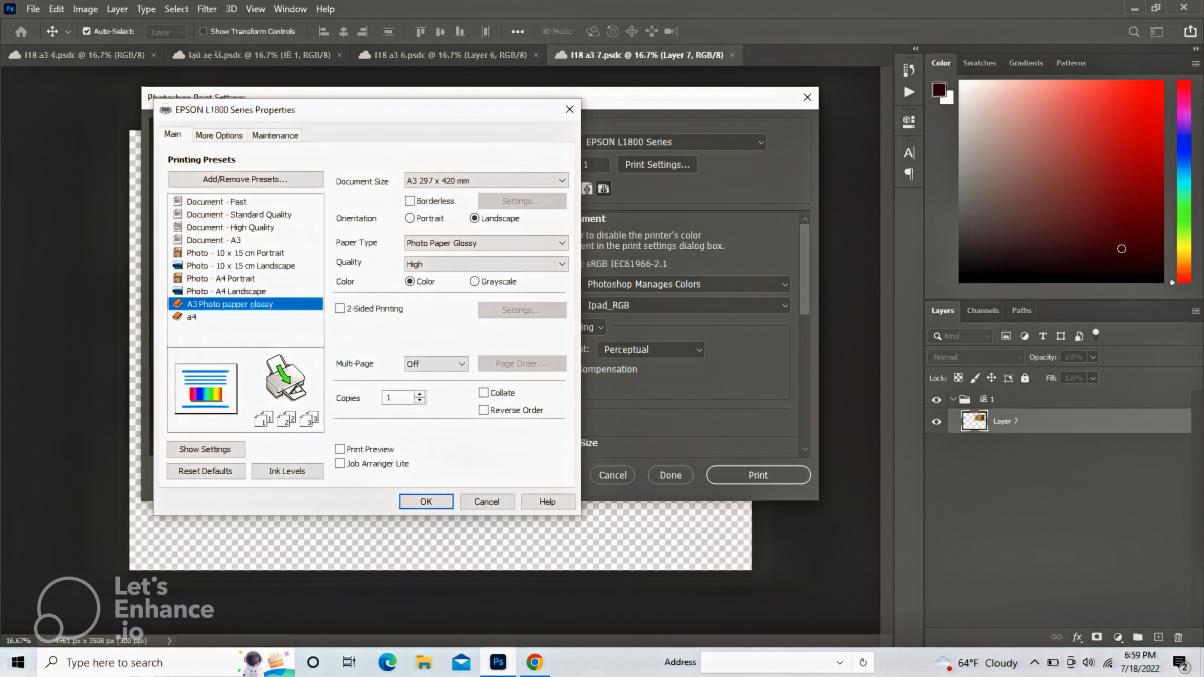Open the Photoshop Manages Colors dropdown
This screenshot has width=1204, height=677.
[686, 284]
